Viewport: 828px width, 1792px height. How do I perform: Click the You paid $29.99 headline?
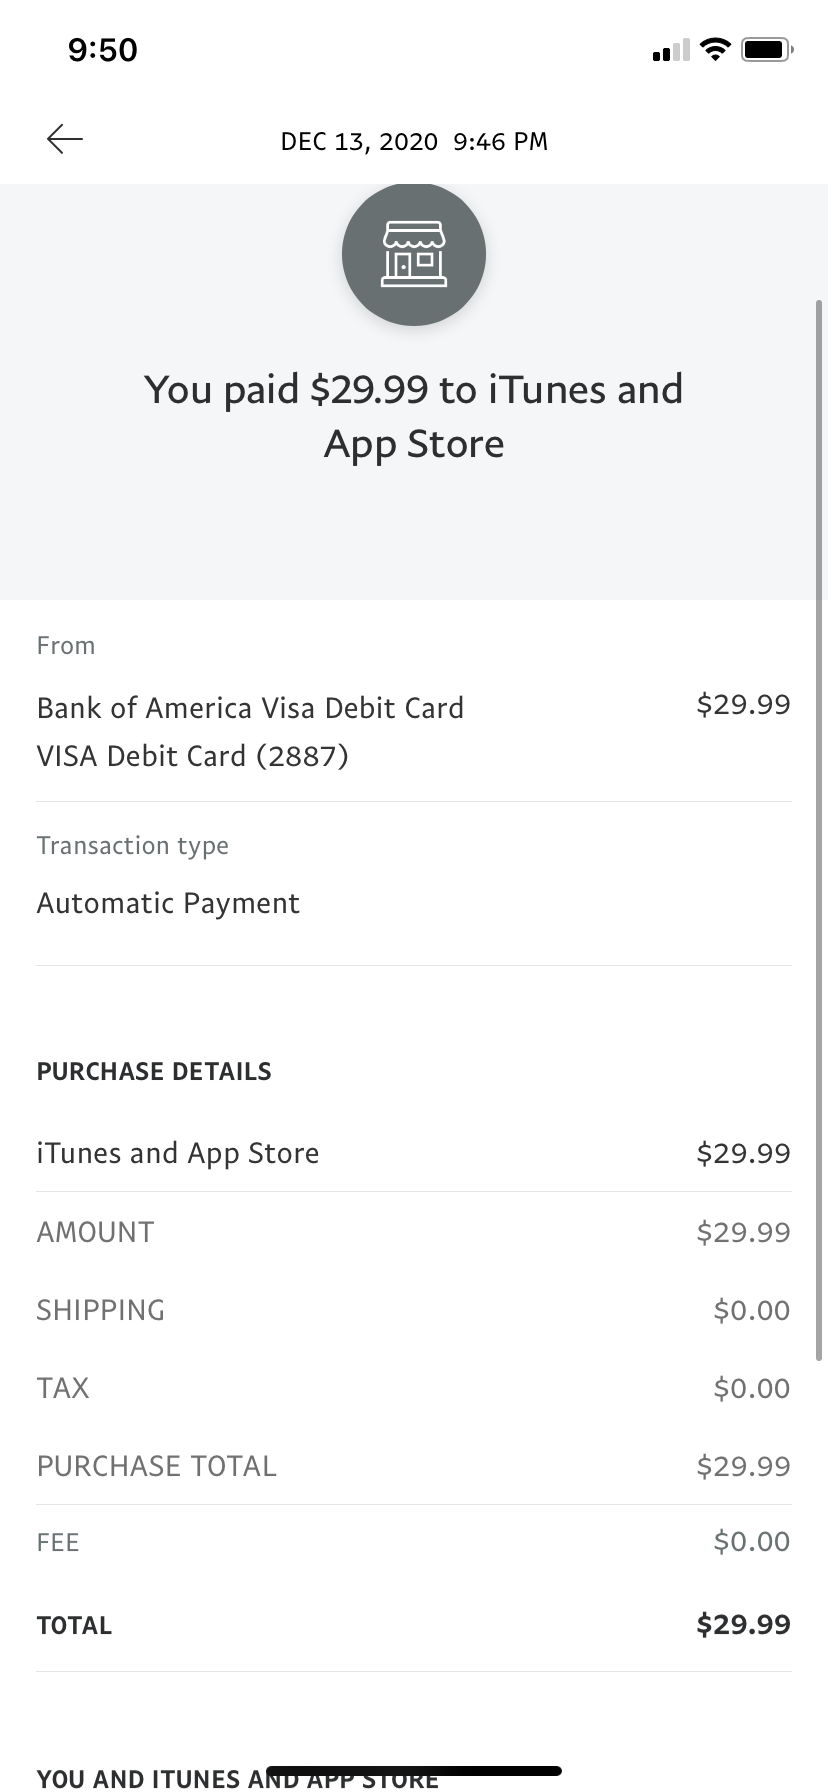414,416
